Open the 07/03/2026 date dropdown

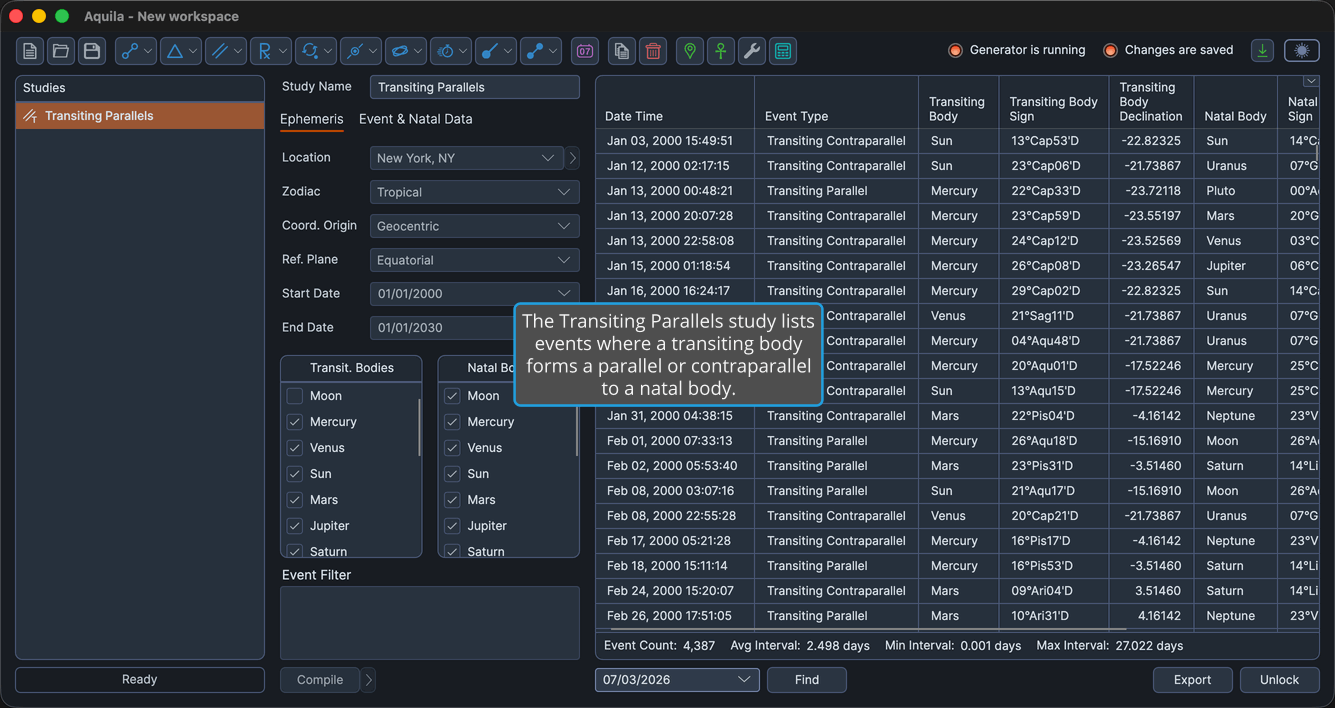[677, 680]
